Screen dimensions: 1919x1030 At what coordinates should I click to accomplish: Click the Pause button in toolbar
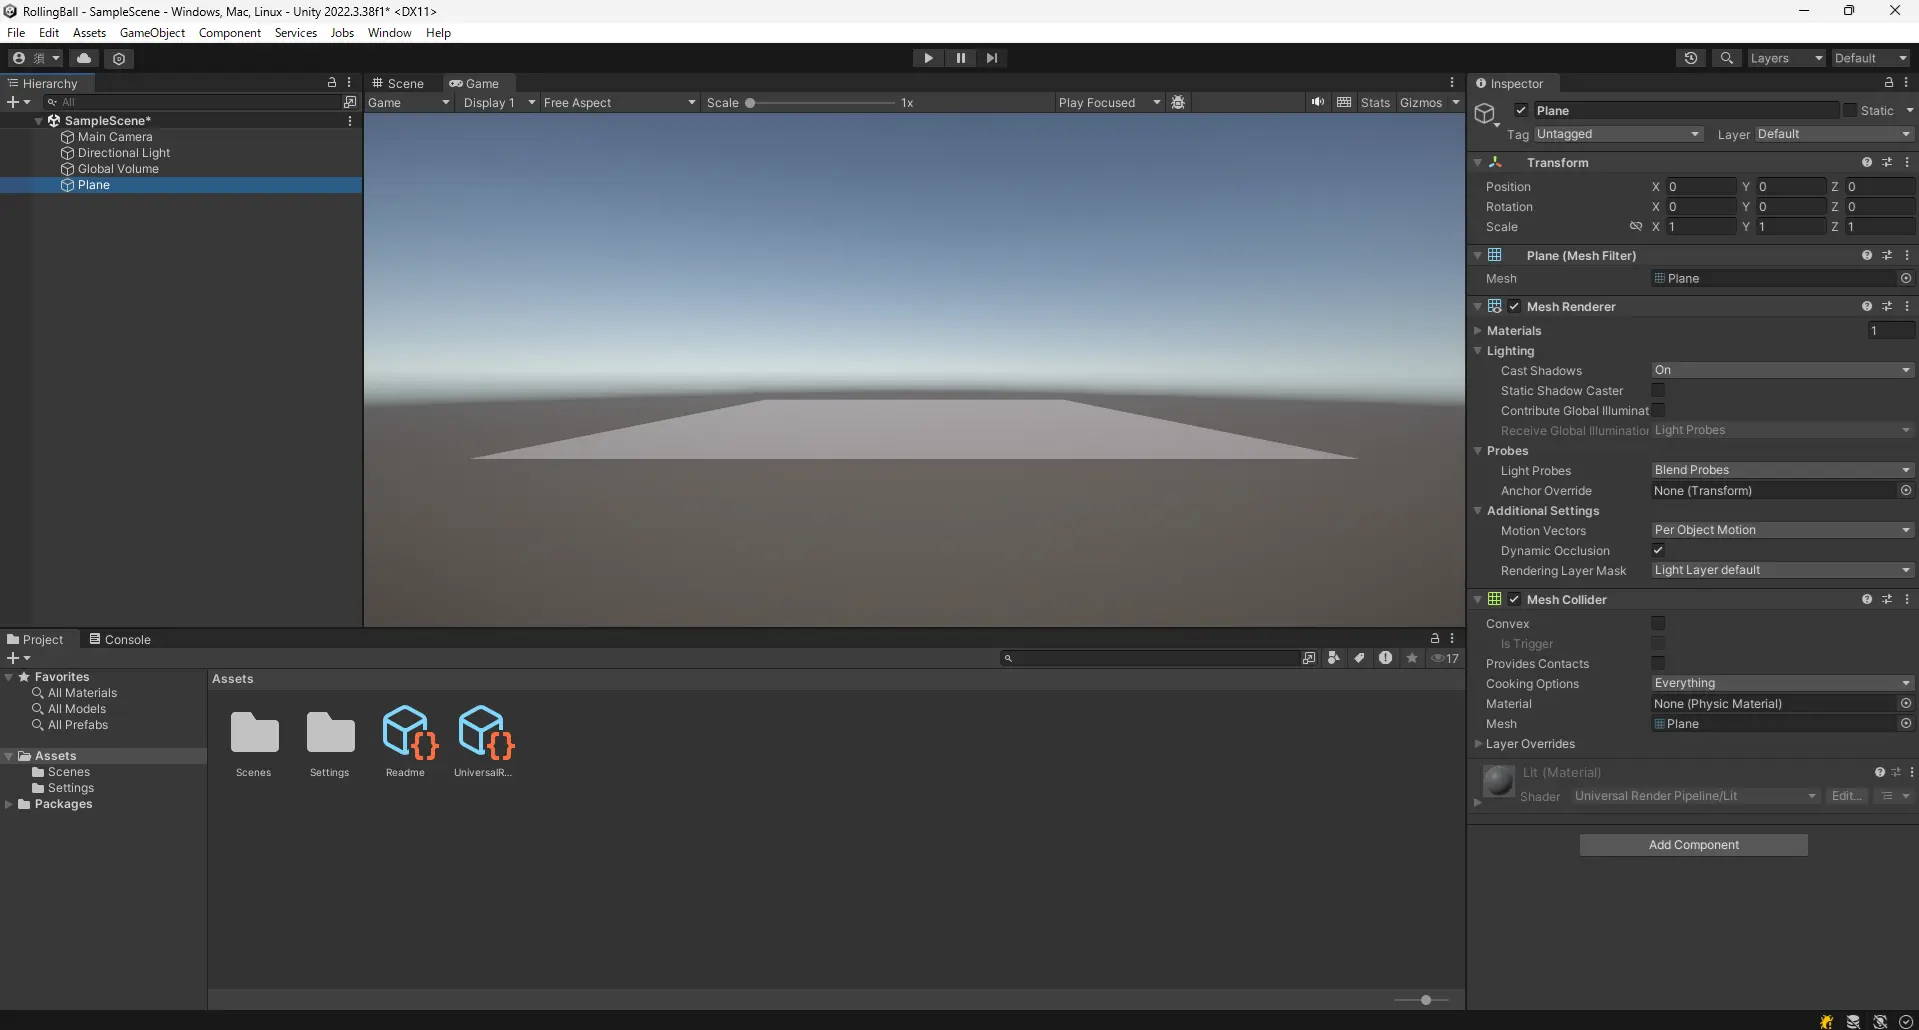(x=960, y=58)
